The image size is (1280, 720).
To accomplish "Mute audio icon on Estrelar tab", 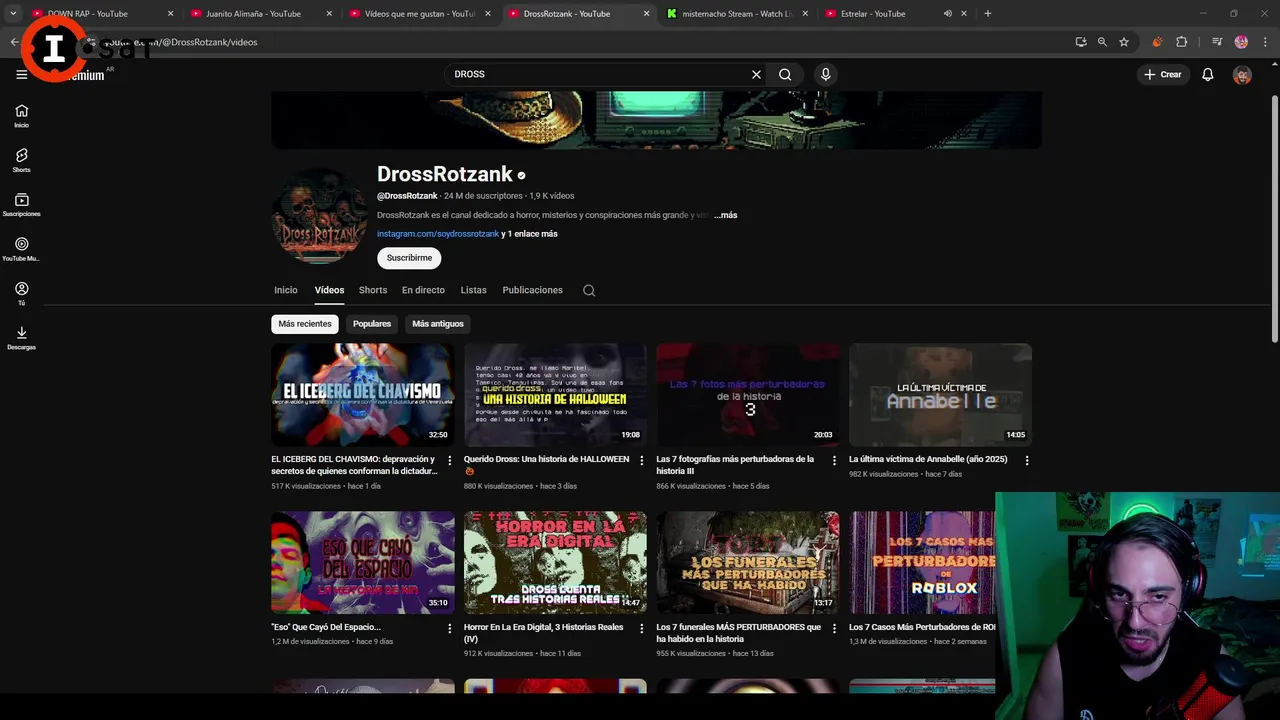I will 947,14.
